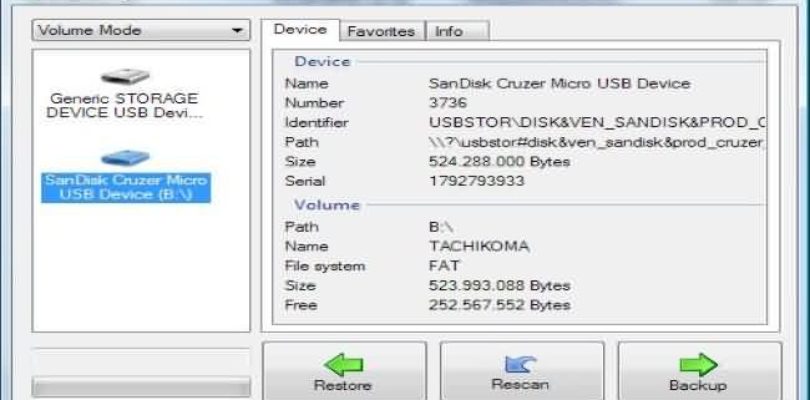Click the serial value 1792793933
The image size is (810, 400).
tap(476, 181)
